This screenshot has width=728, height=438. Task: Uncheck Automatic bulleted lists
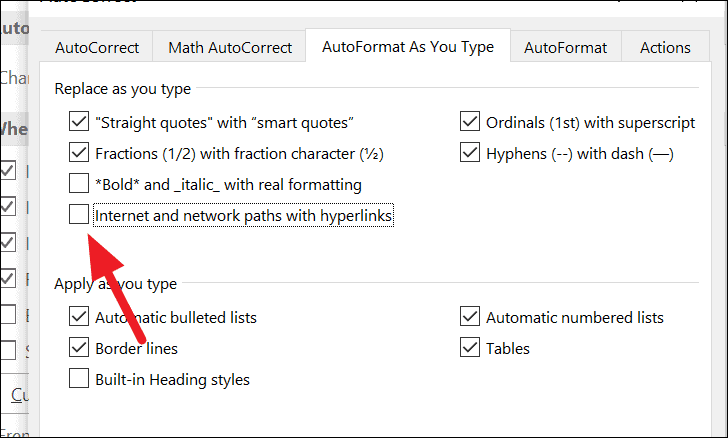[x=80, y=317]
